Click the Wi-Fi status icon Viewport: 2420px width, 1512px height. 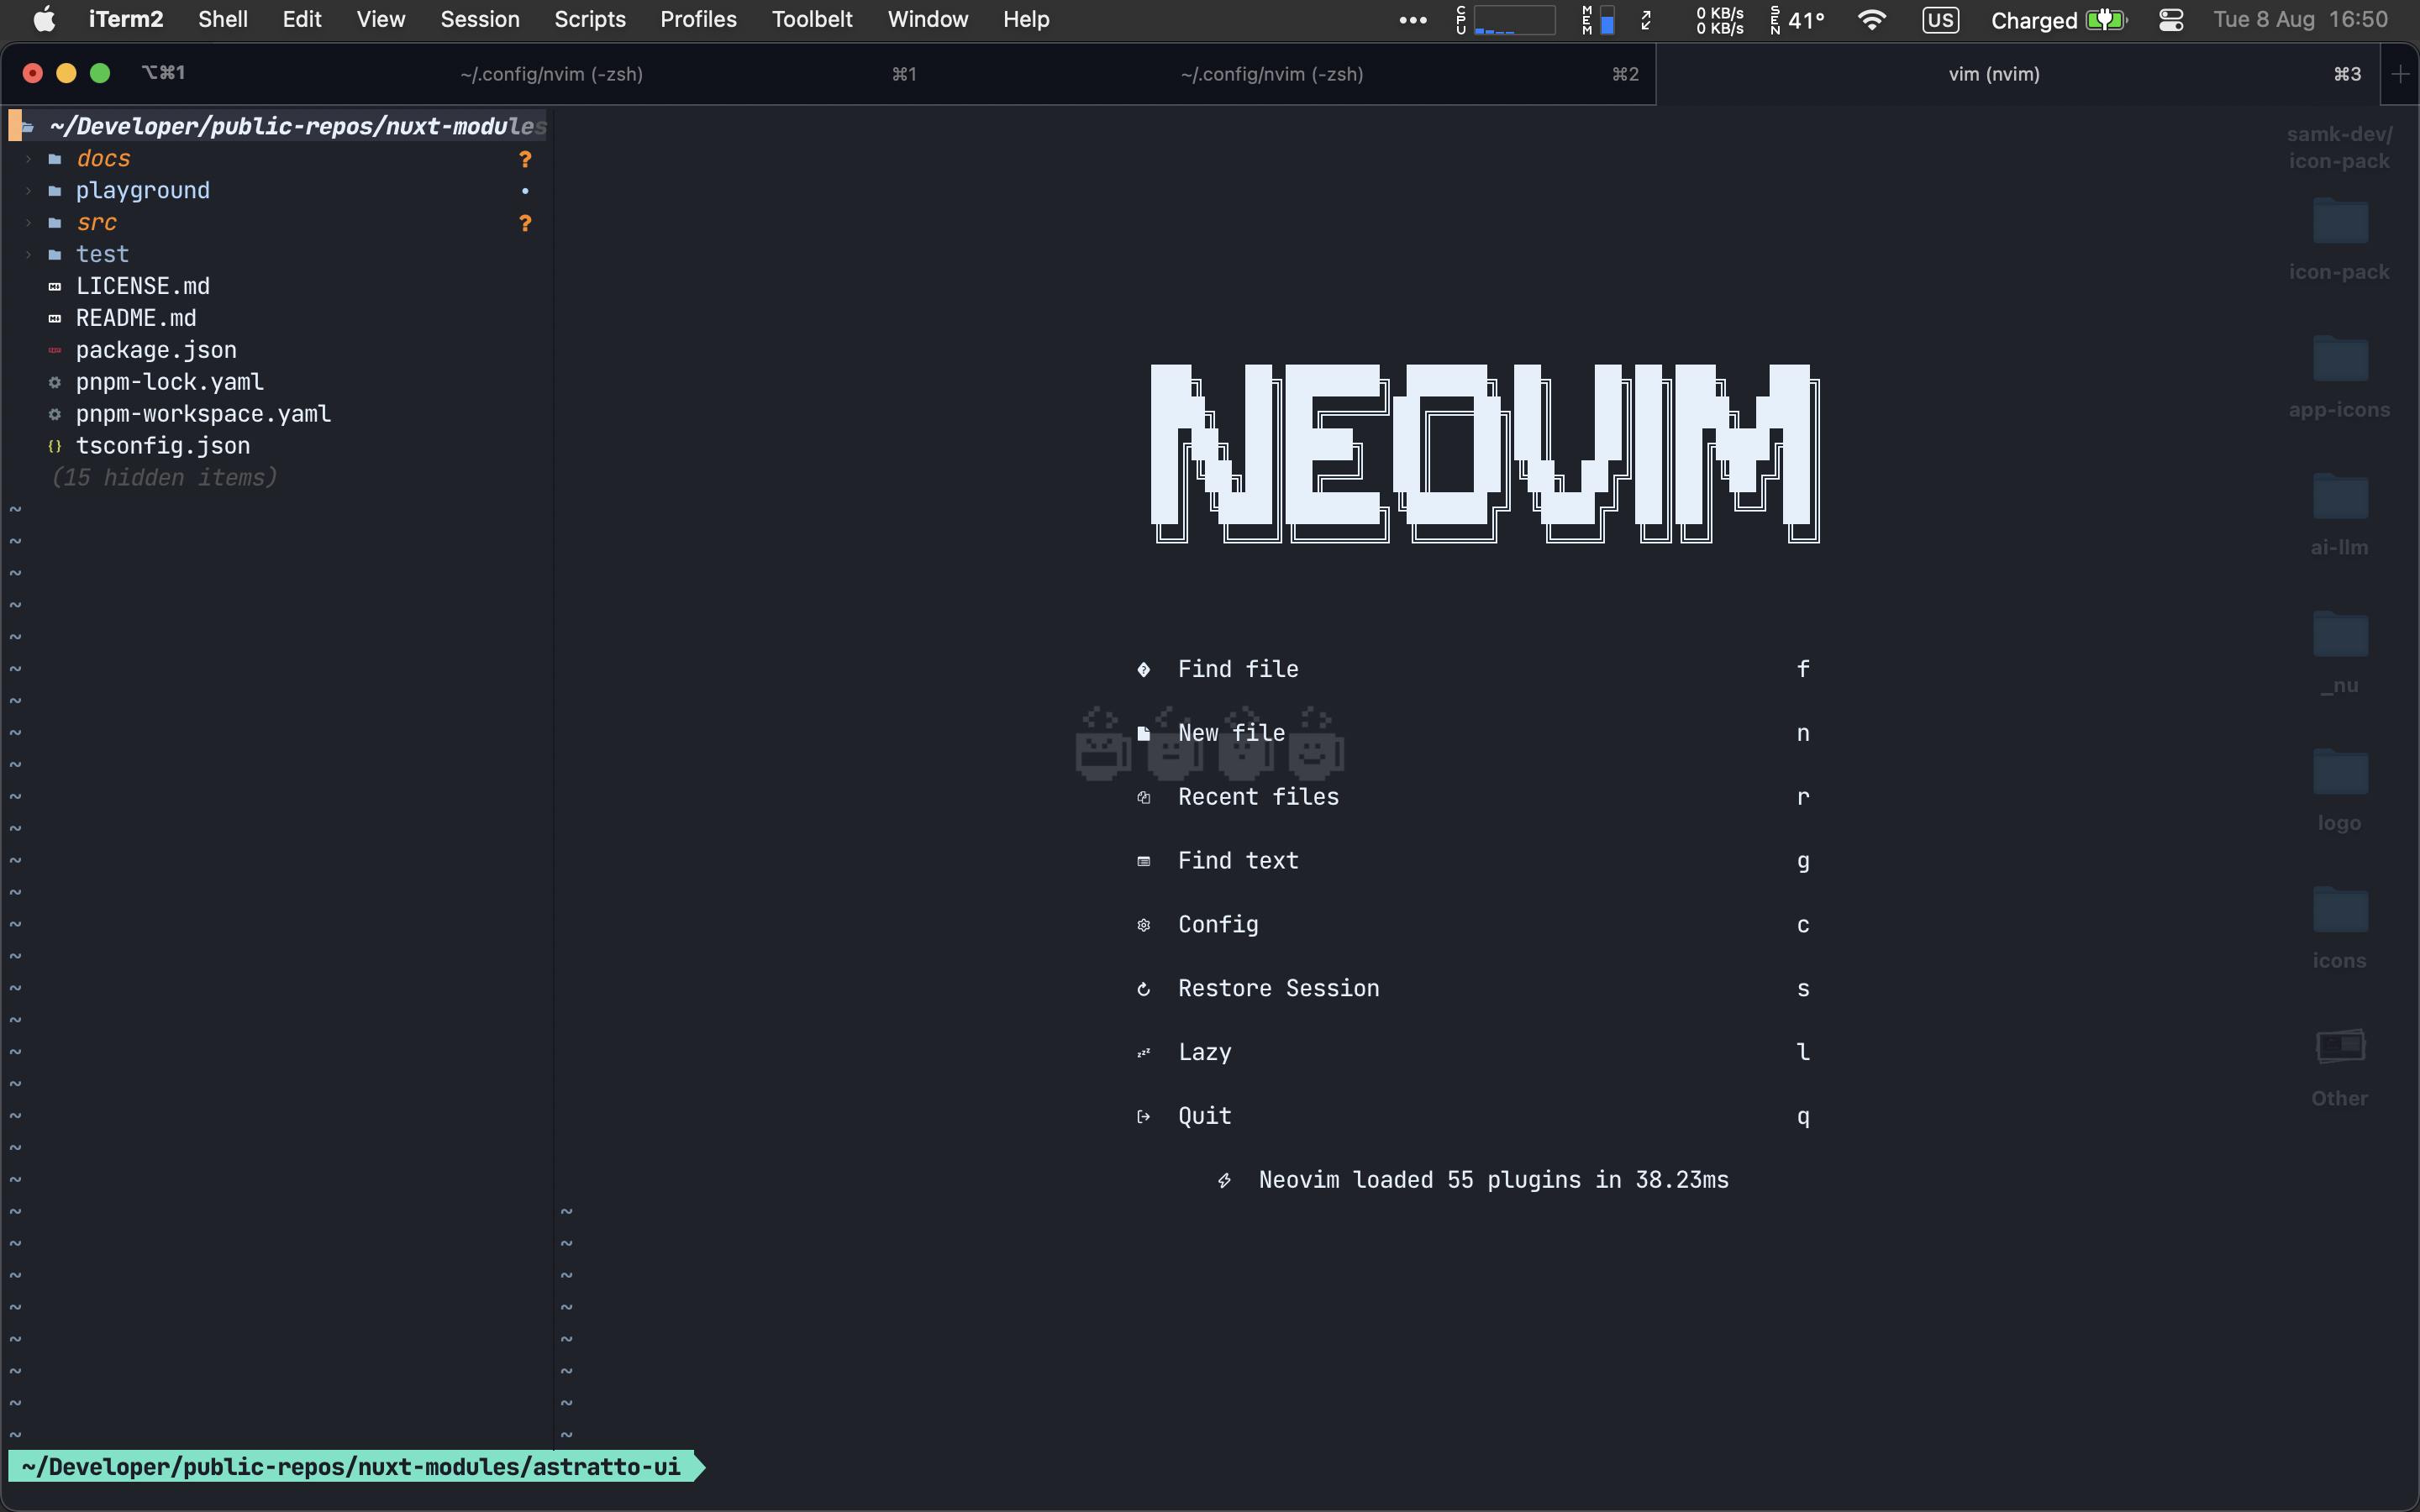pos(1871,20)
